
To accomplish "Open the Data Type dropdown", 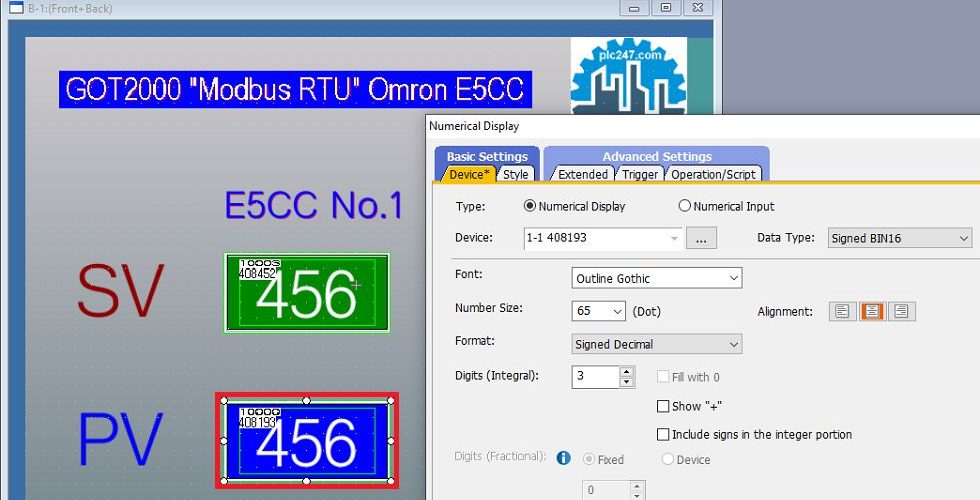I will coord(964,238).
